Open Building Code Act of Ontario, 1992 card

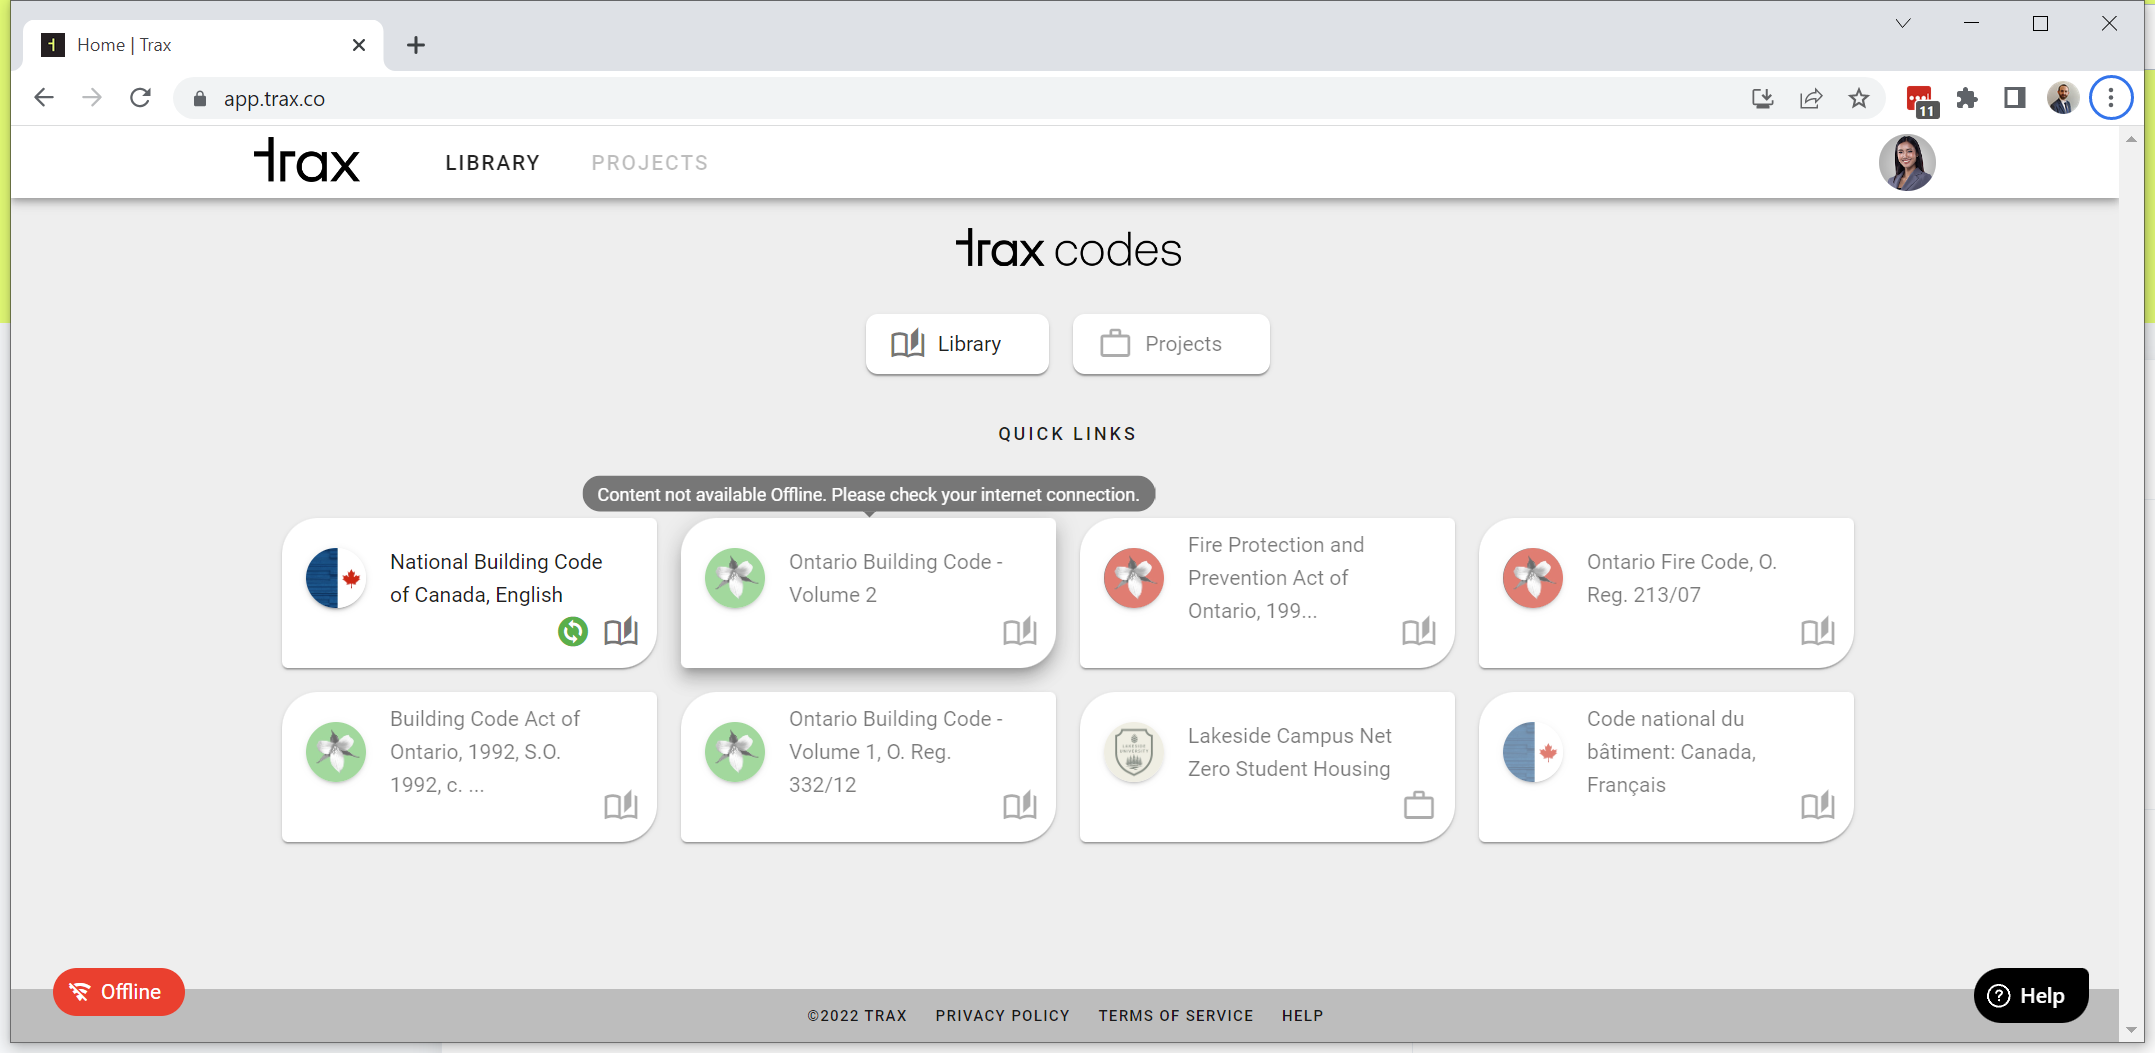[x=469, y=766]
